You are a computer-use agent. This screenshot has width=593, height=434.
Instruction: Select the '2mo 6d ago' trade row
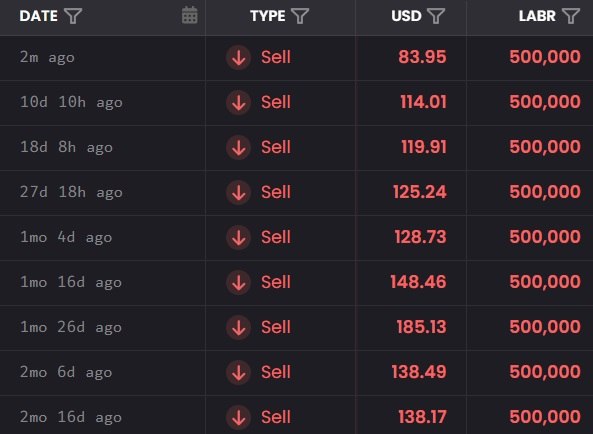point(296,373)
